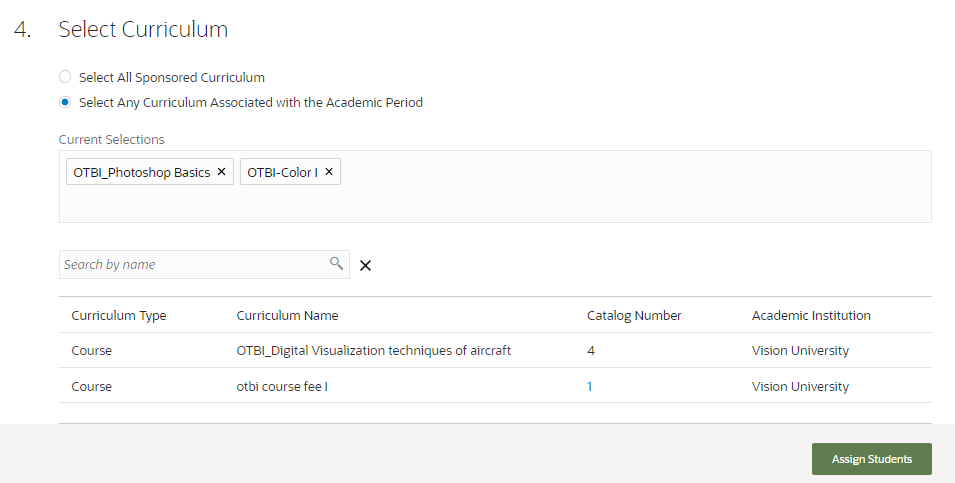The height and width of the screenshot is (483, 955).
Task: Choose Select Any Curriculum Associated with Academic Period
Action: (65, 102)
